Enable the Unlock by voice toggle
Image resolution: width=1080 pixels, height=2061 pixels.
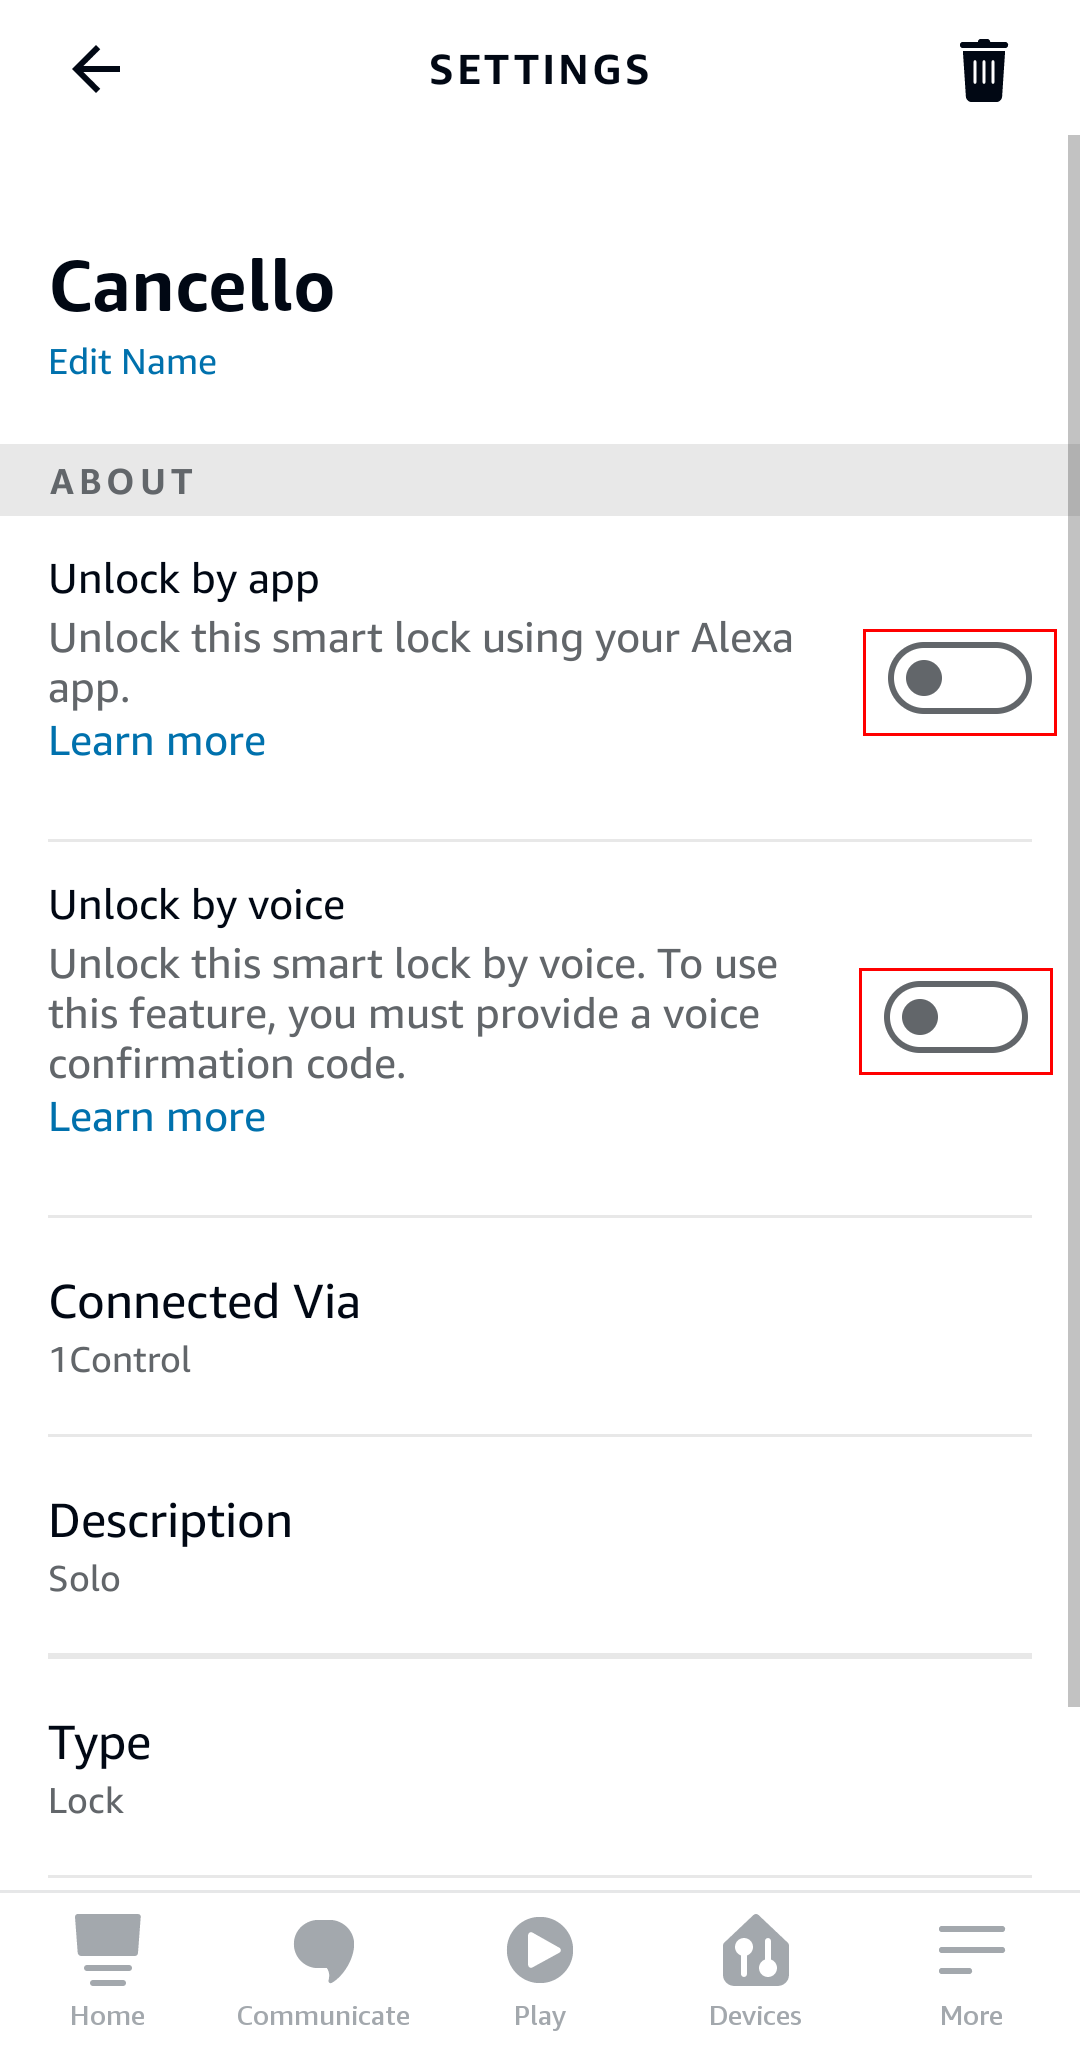pos(956,1017)
